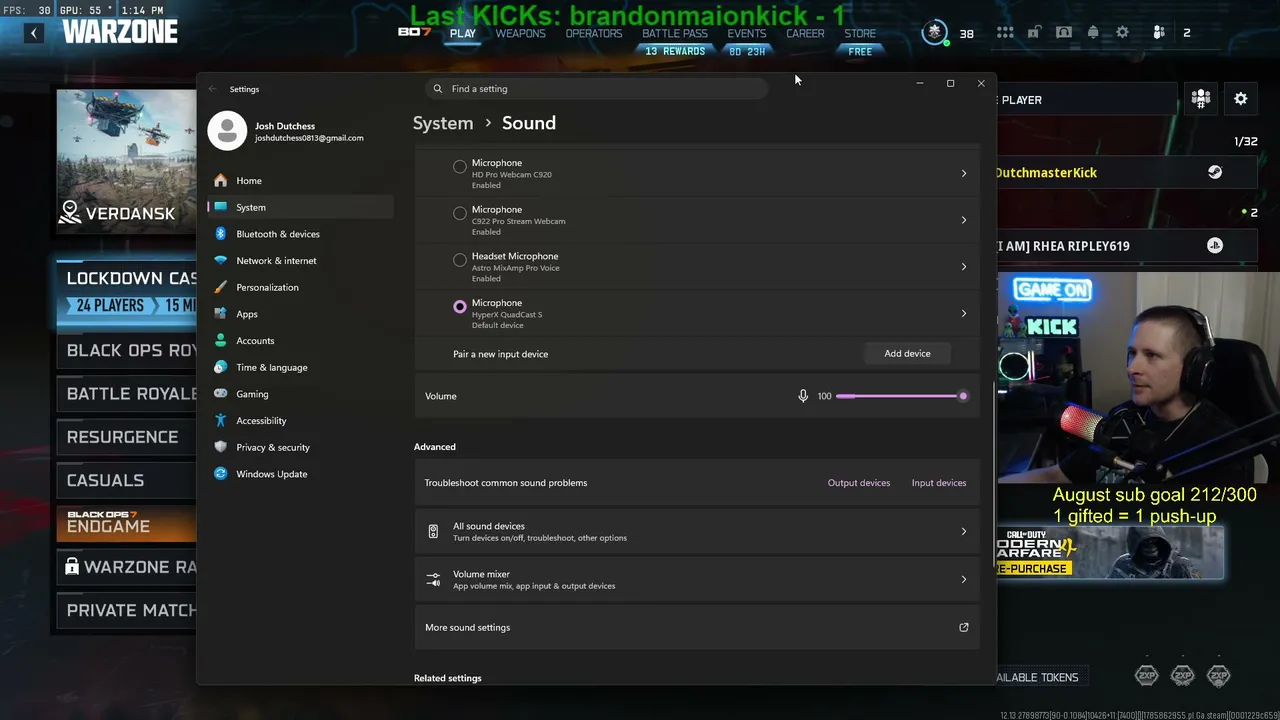
Task: Open Home via its house icon in Settings
Action: (221, 181)
